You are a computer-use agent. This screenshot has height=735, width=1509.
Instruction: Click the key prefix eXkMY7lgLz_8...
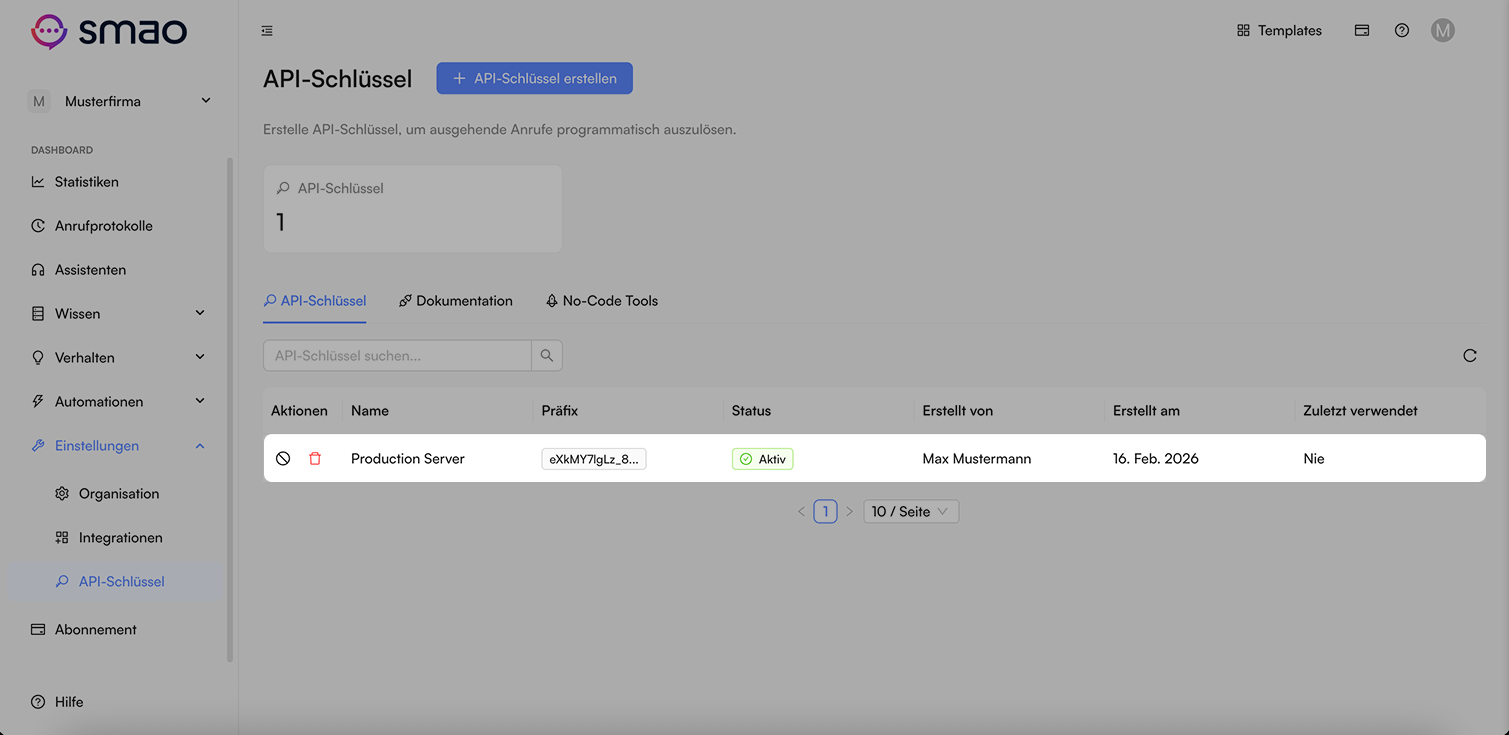[594, 459]
